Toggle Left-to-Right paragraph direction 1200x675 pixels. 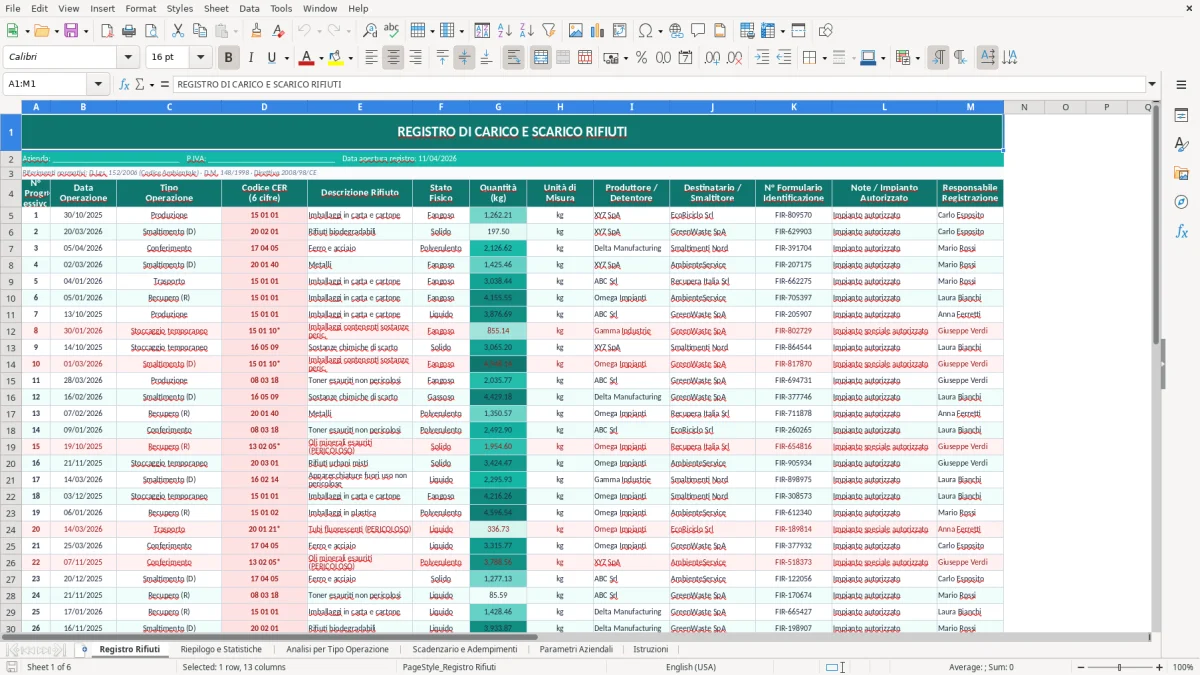(x=938, y=58)
